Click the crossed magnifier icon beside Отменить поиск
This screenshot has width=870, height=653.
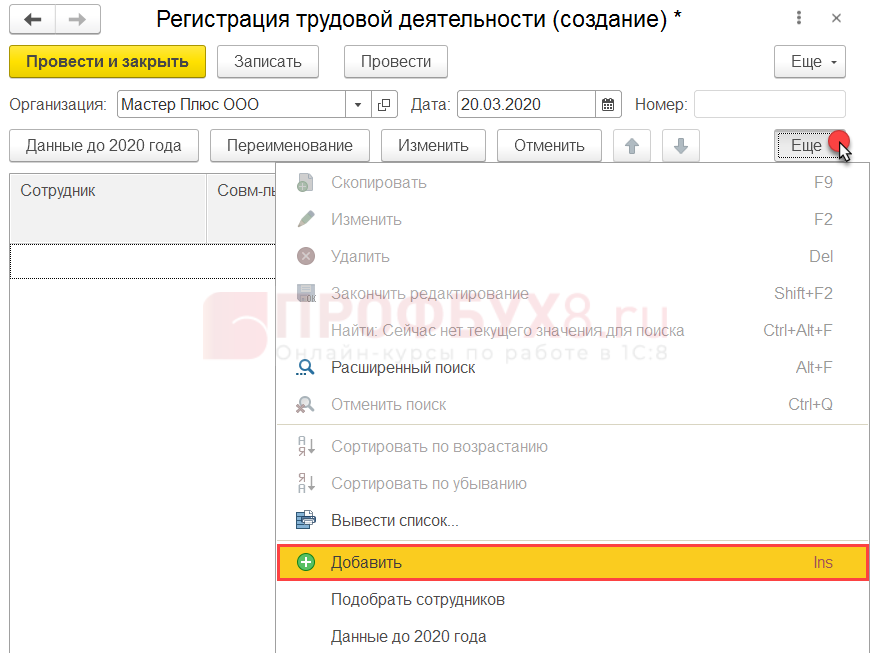pyautogui.click(x=306, y=404)
